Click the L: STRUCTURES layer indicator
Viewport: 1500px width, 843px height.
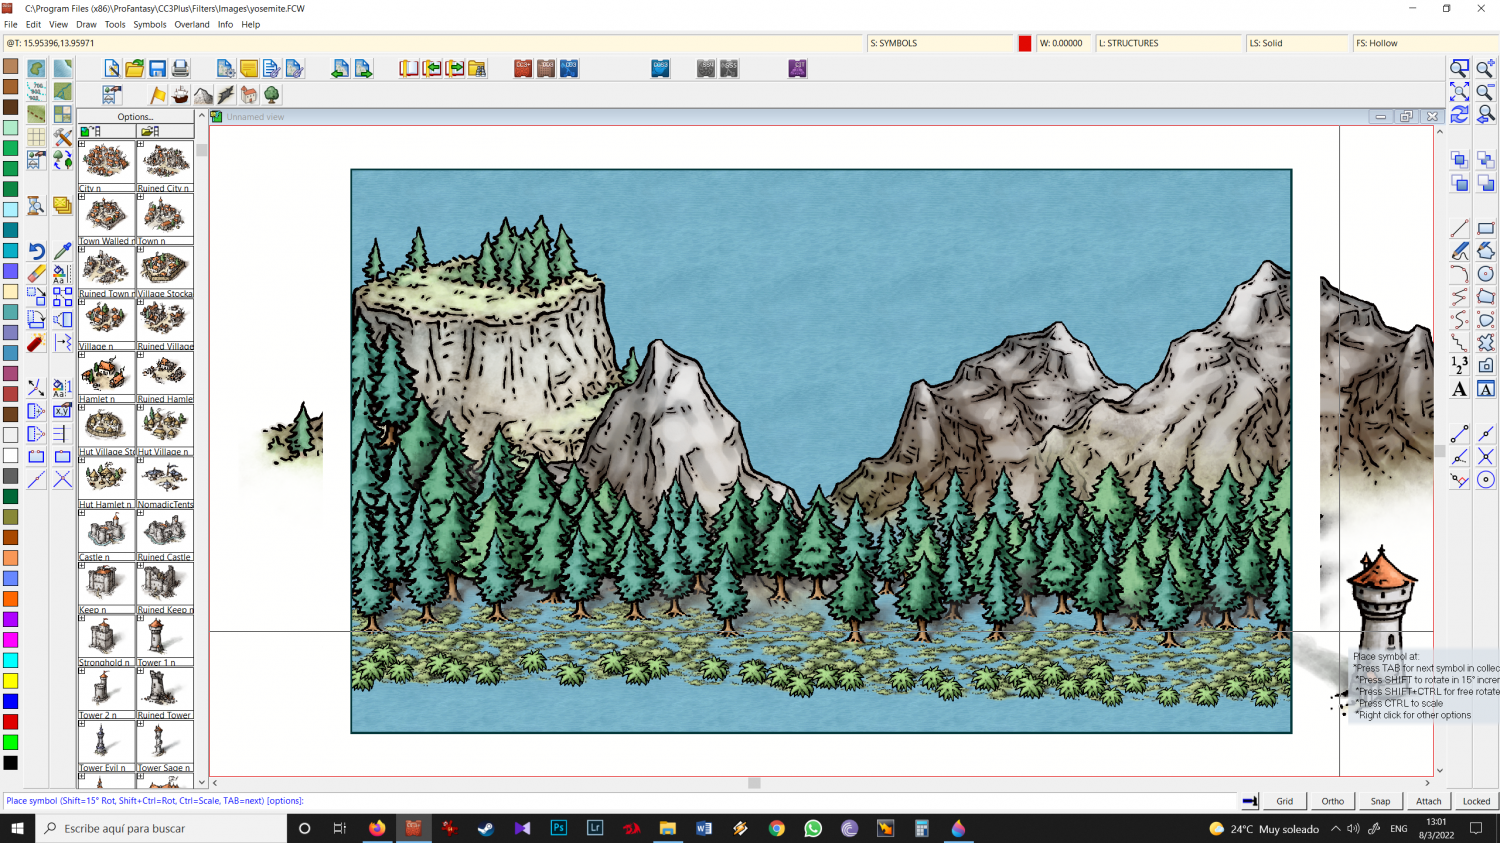[x=1169, y=43]
